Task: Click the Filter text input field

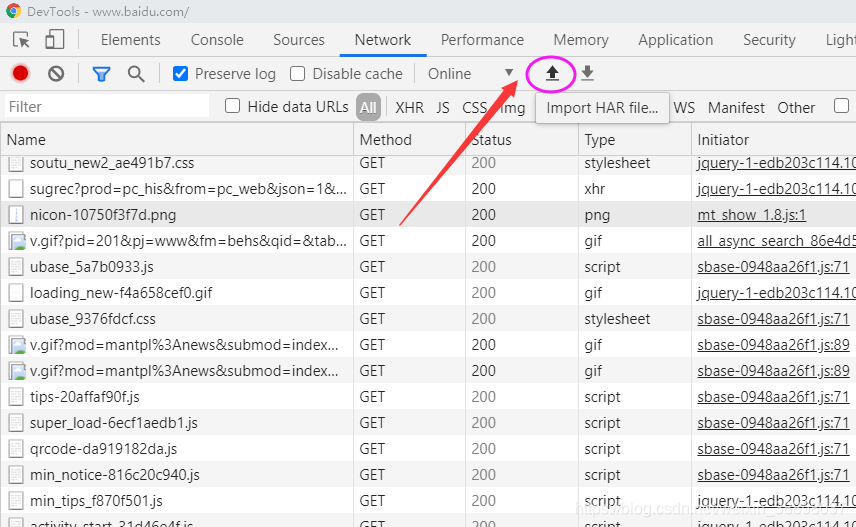Action: 106,106
